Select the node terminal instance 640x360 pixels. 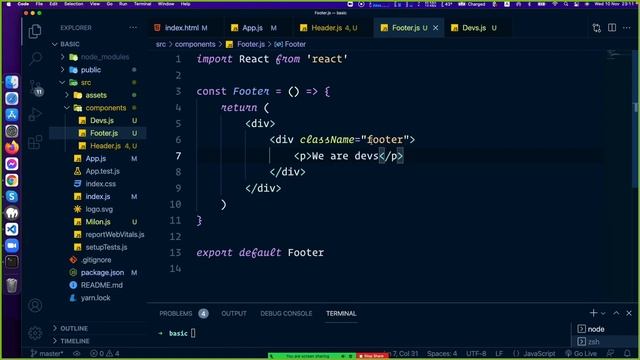pyautogui.click(x=604, y=329)
